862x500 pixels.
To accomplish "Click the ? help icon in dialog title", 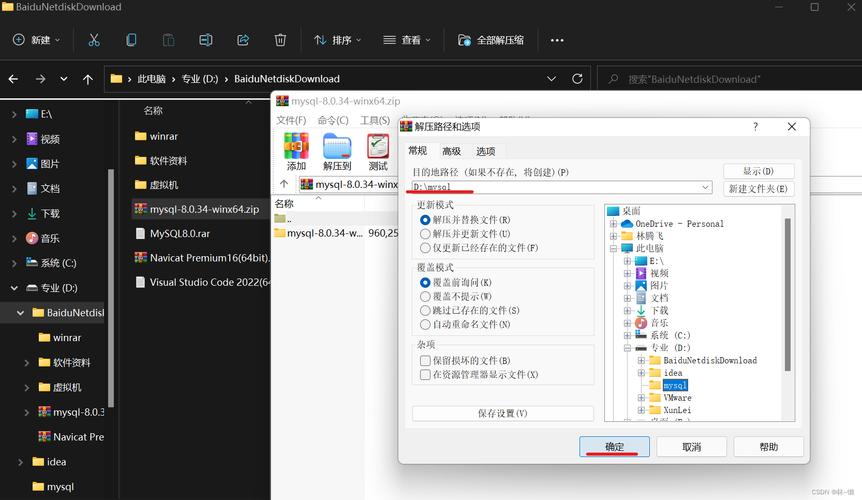I will tap(756, 126).
